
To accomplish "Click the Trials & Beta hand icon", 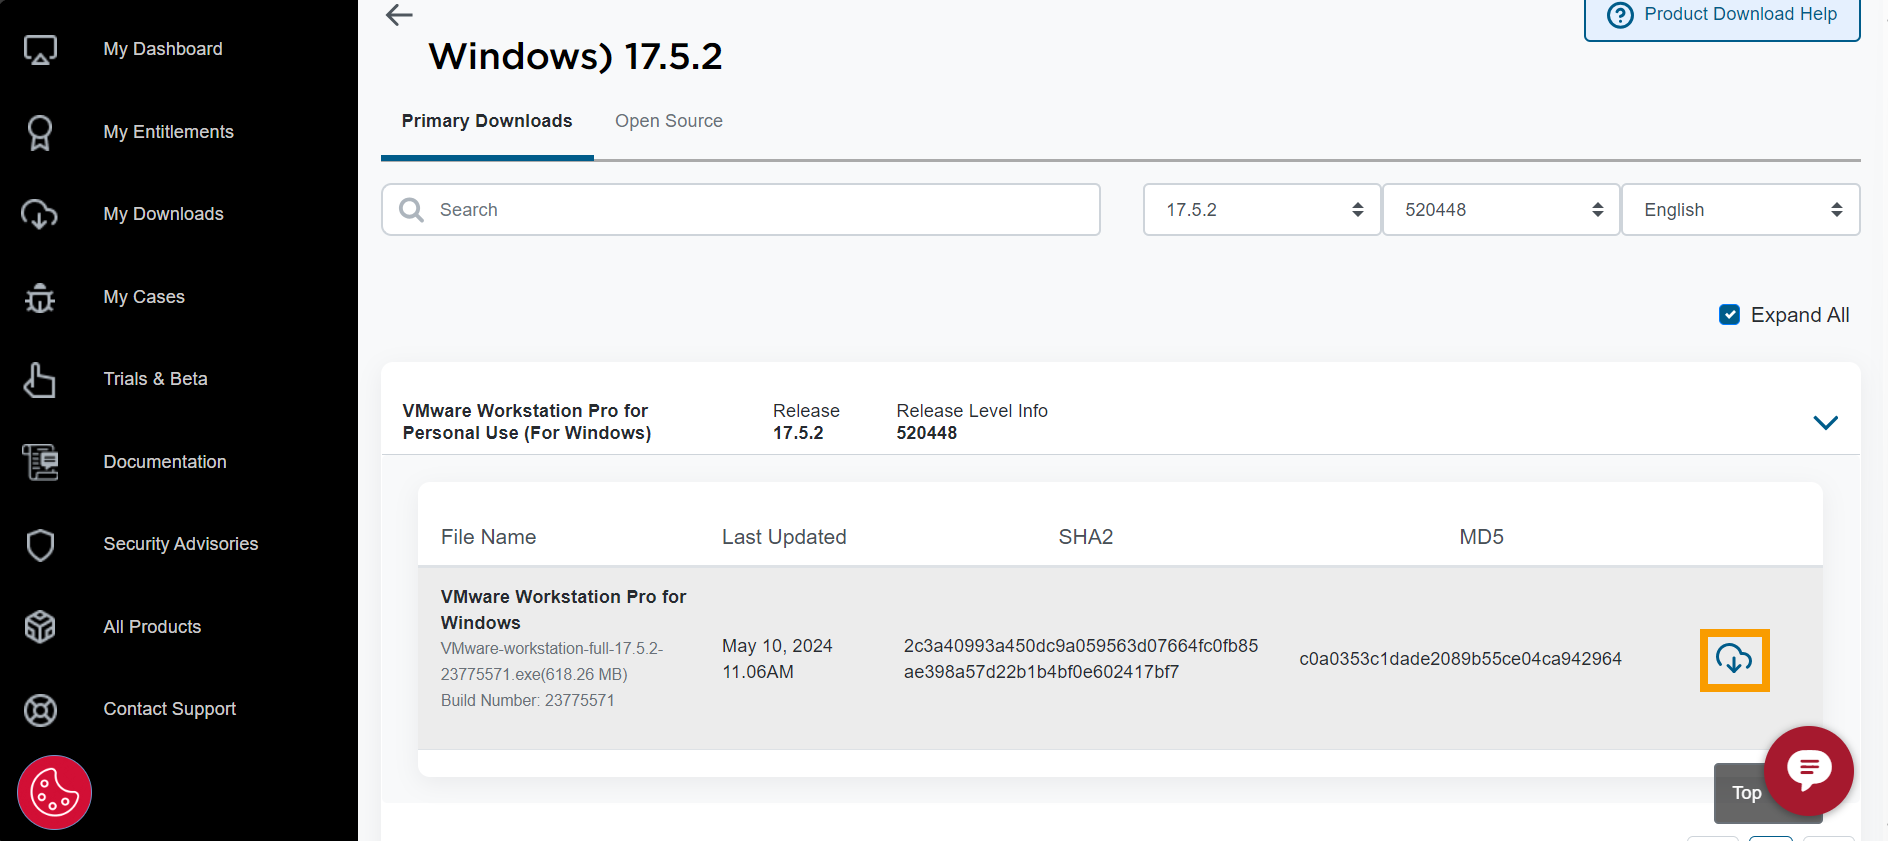I will [x=40, y=379].
